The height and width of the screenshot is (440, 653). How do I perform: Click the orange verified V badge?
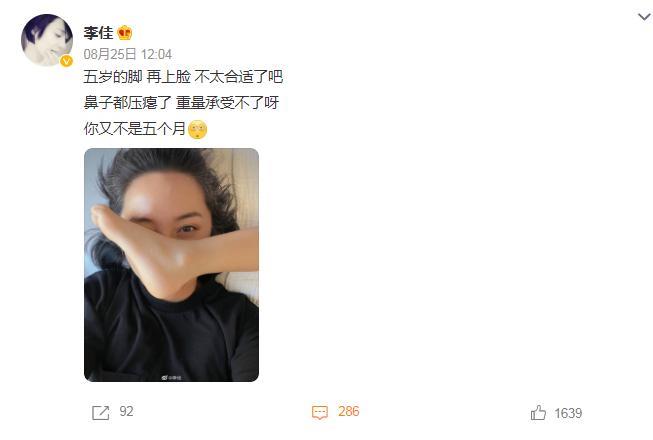point(66,61)
